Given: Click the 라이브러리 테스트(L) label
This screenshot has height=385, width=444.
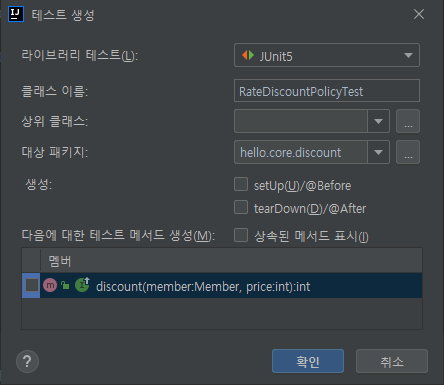Looking at the screenshot, I should pos(80,55).
